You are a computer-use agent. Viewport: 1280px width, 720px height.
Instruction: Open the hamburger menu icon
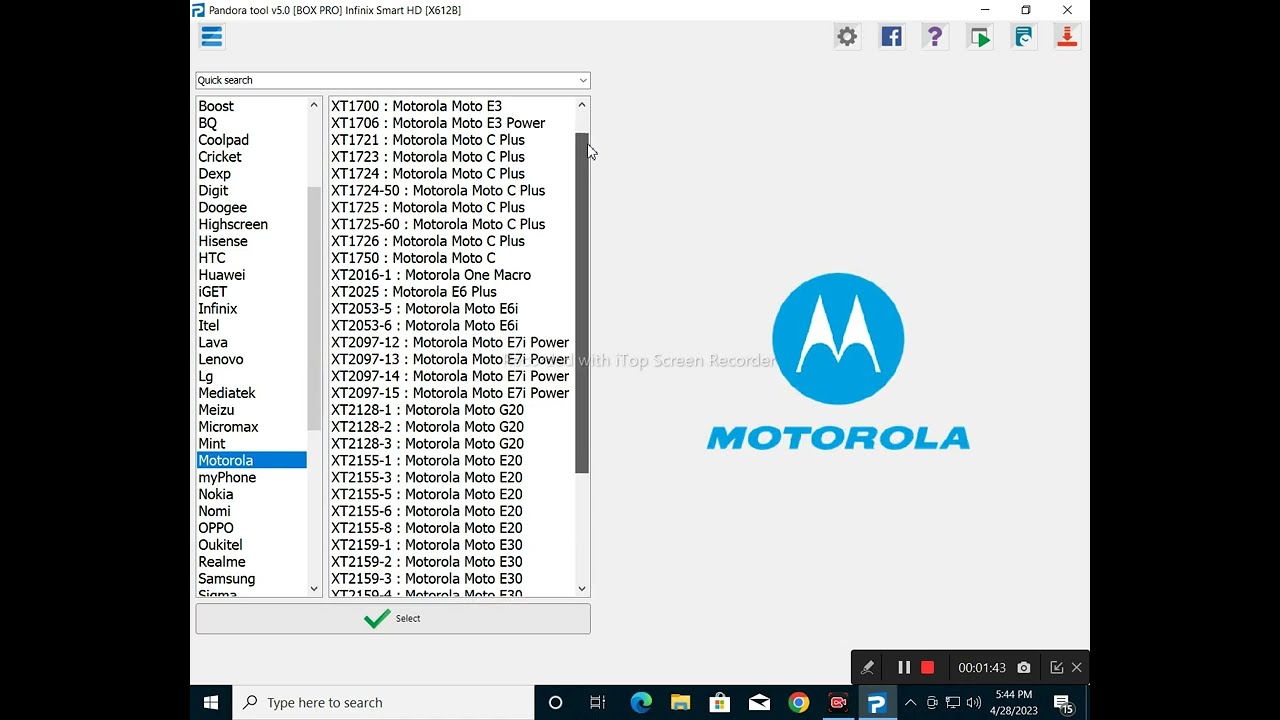pos(211,37)
